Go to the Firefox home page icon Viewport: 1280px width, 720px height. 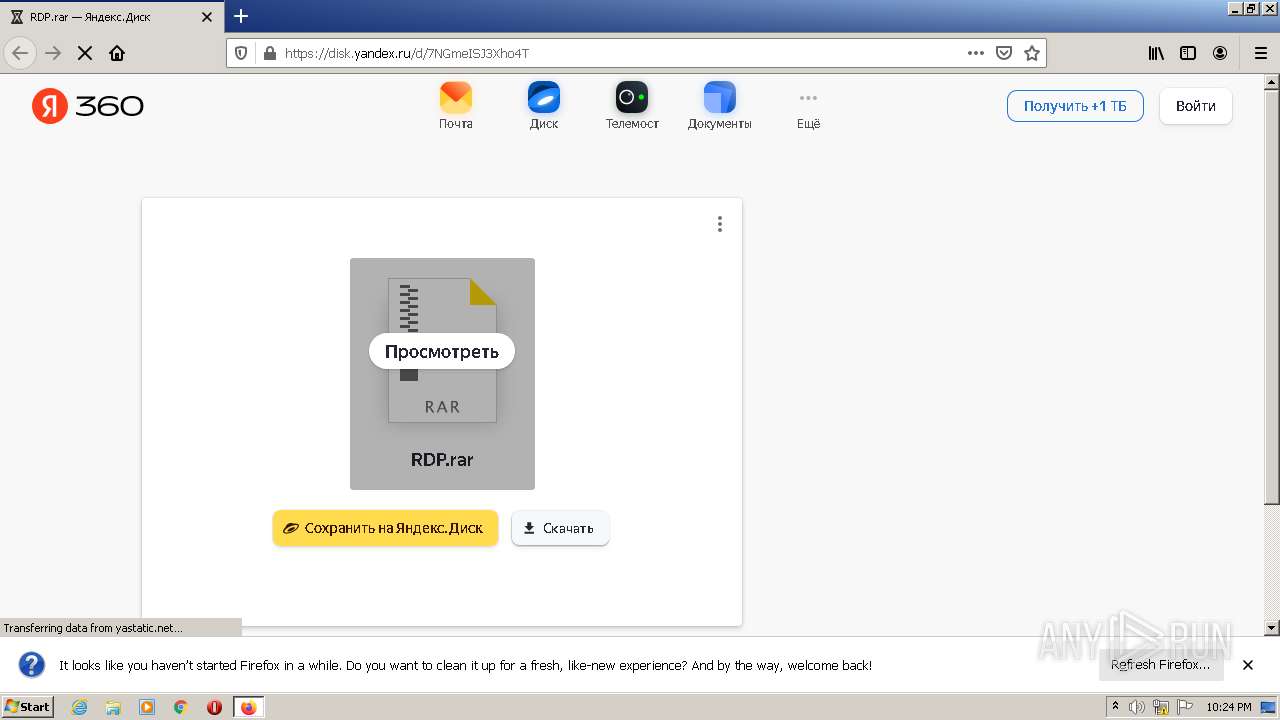pyautogui.click(x=117, y=53)
